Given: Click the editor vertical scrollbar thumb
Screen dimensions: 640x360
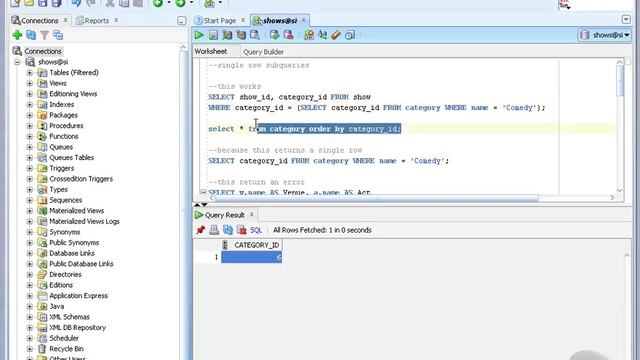Looking at the screenshot, I should tap(620, 81).
